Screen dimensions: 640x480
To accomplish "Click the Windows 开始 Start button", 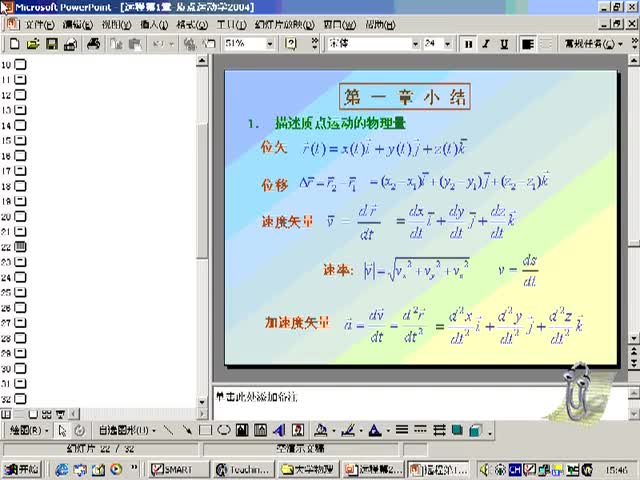I will (x=22, y=469).
